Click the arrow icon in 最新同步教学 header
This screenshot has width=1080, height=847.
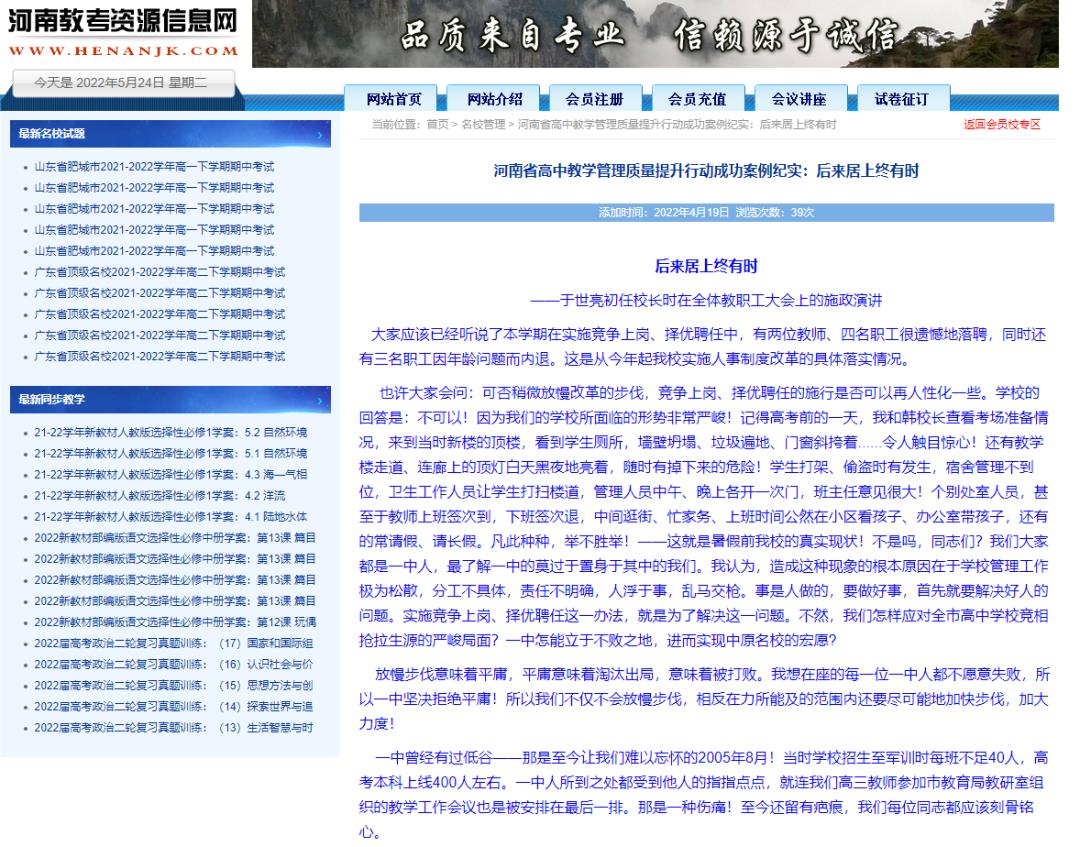pyautogui.click(x=320, y=401)
